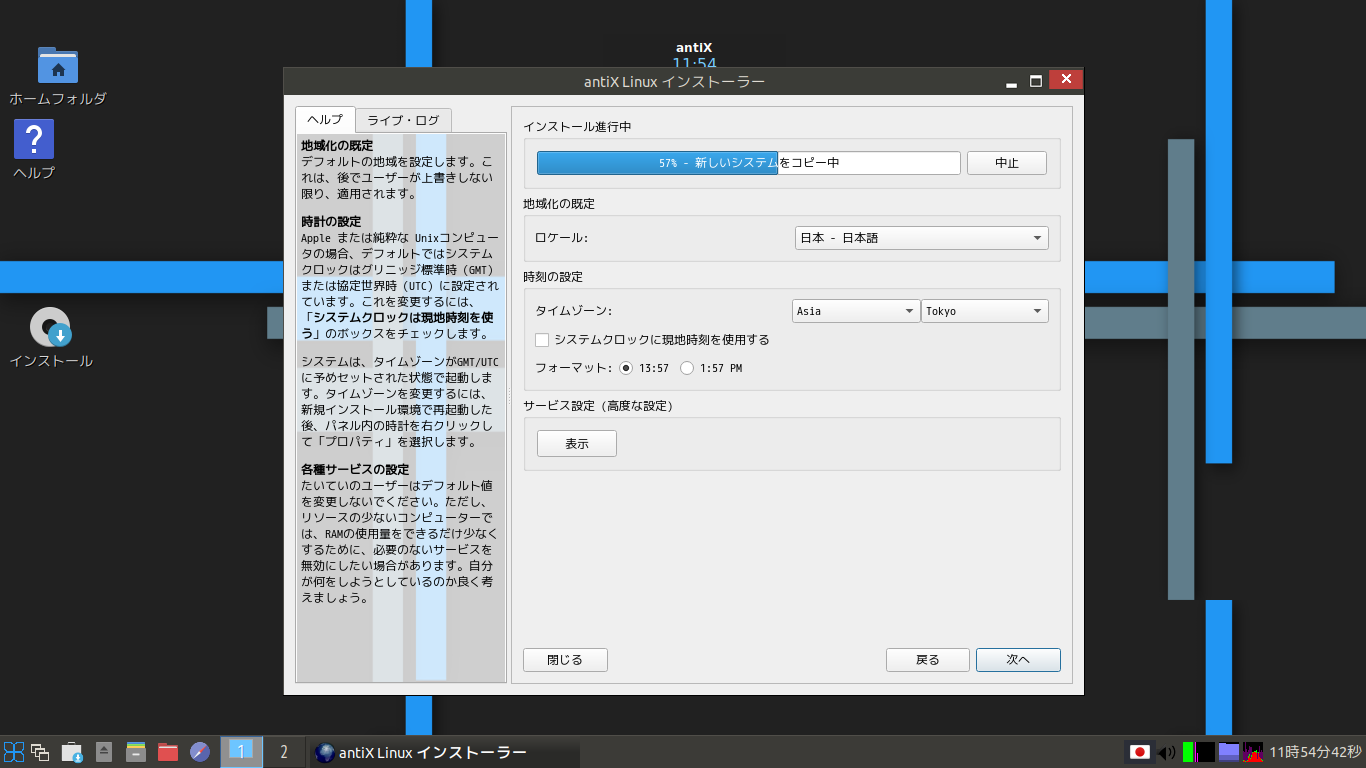Click the 戻る back button
This screenshot has height=768, width=1366.
tap(928, 660)
